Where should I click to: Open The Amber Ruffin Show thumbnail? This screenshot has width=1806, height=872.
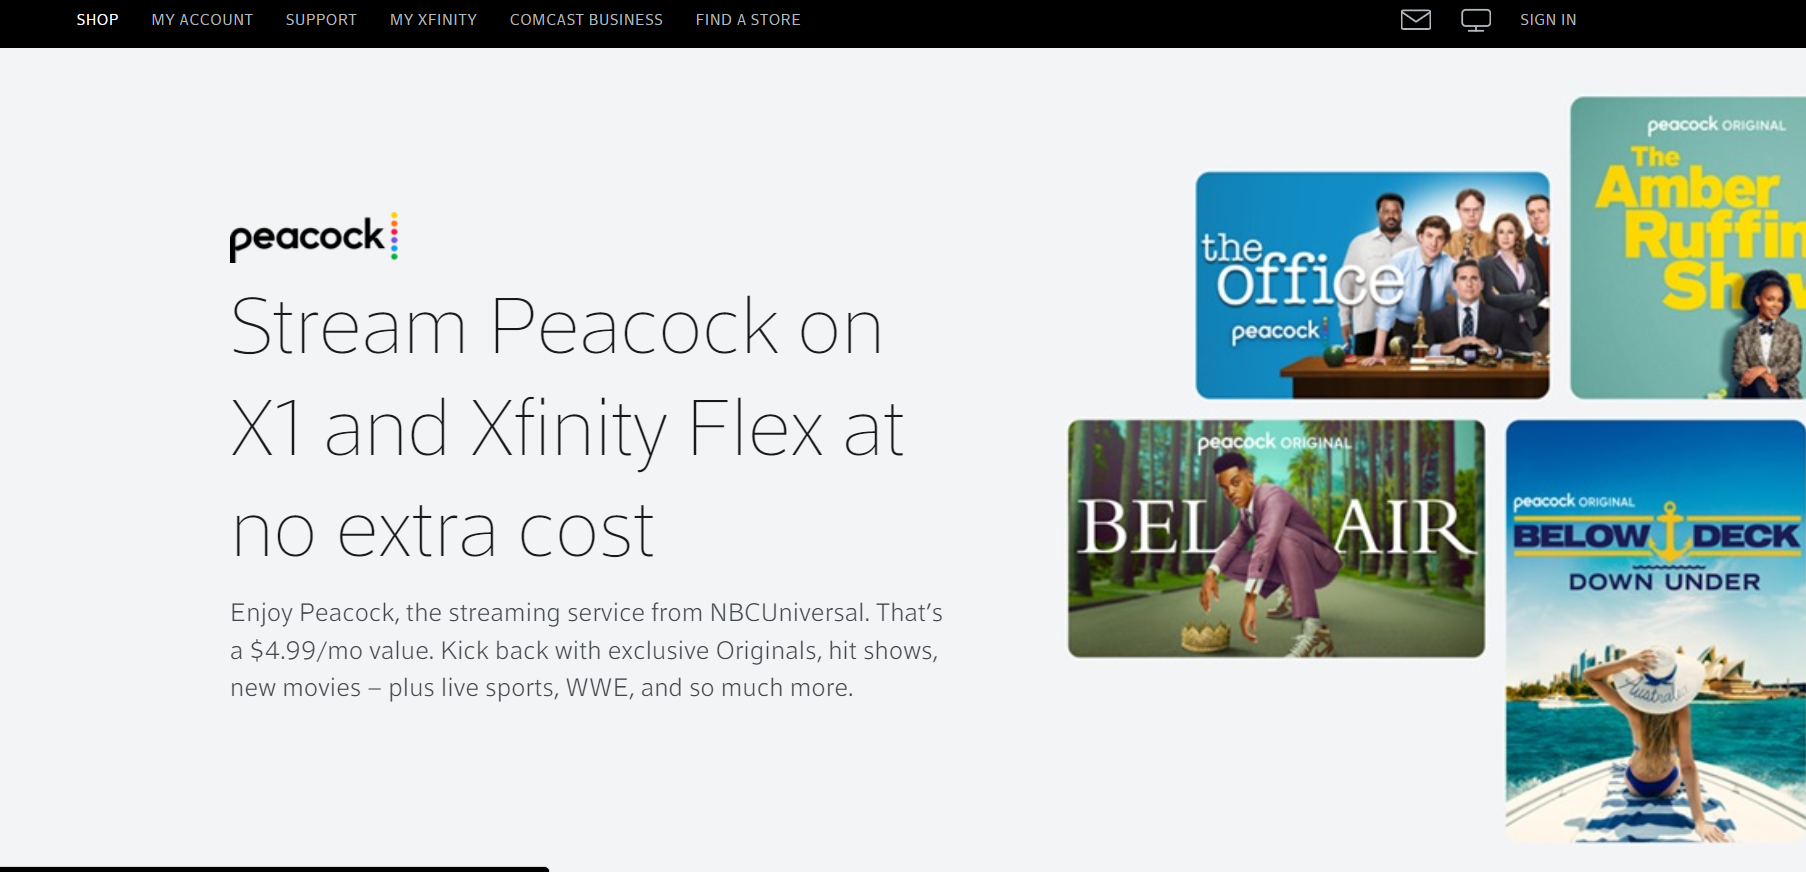(x=1688, y=248)
